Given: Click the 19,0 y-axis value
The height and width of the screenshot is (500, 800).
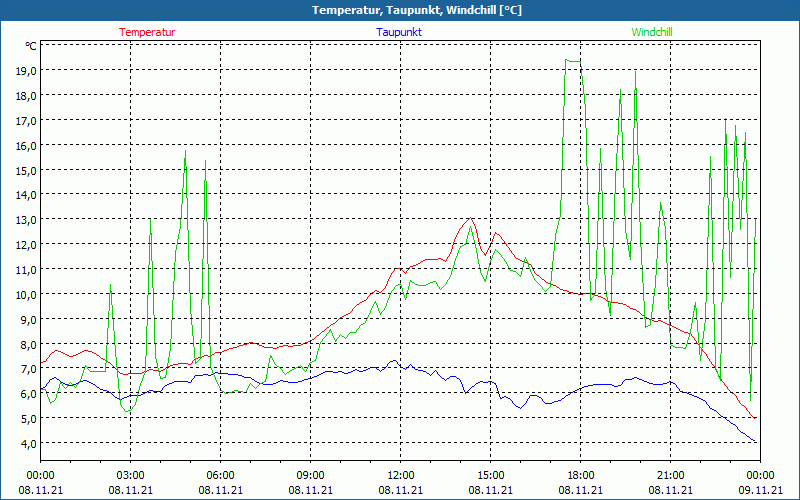Looking at the screenshot, I should pos(26,71).
